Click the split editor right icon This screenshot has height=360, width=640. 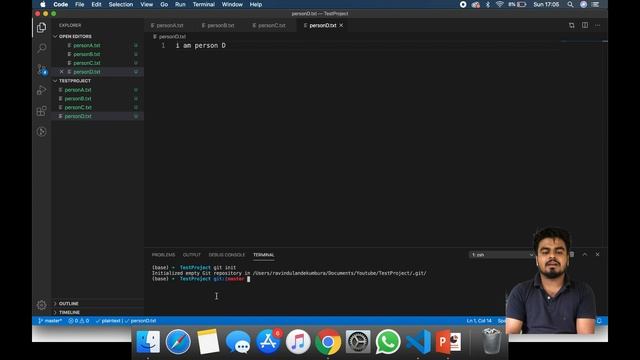pos(585,25)
